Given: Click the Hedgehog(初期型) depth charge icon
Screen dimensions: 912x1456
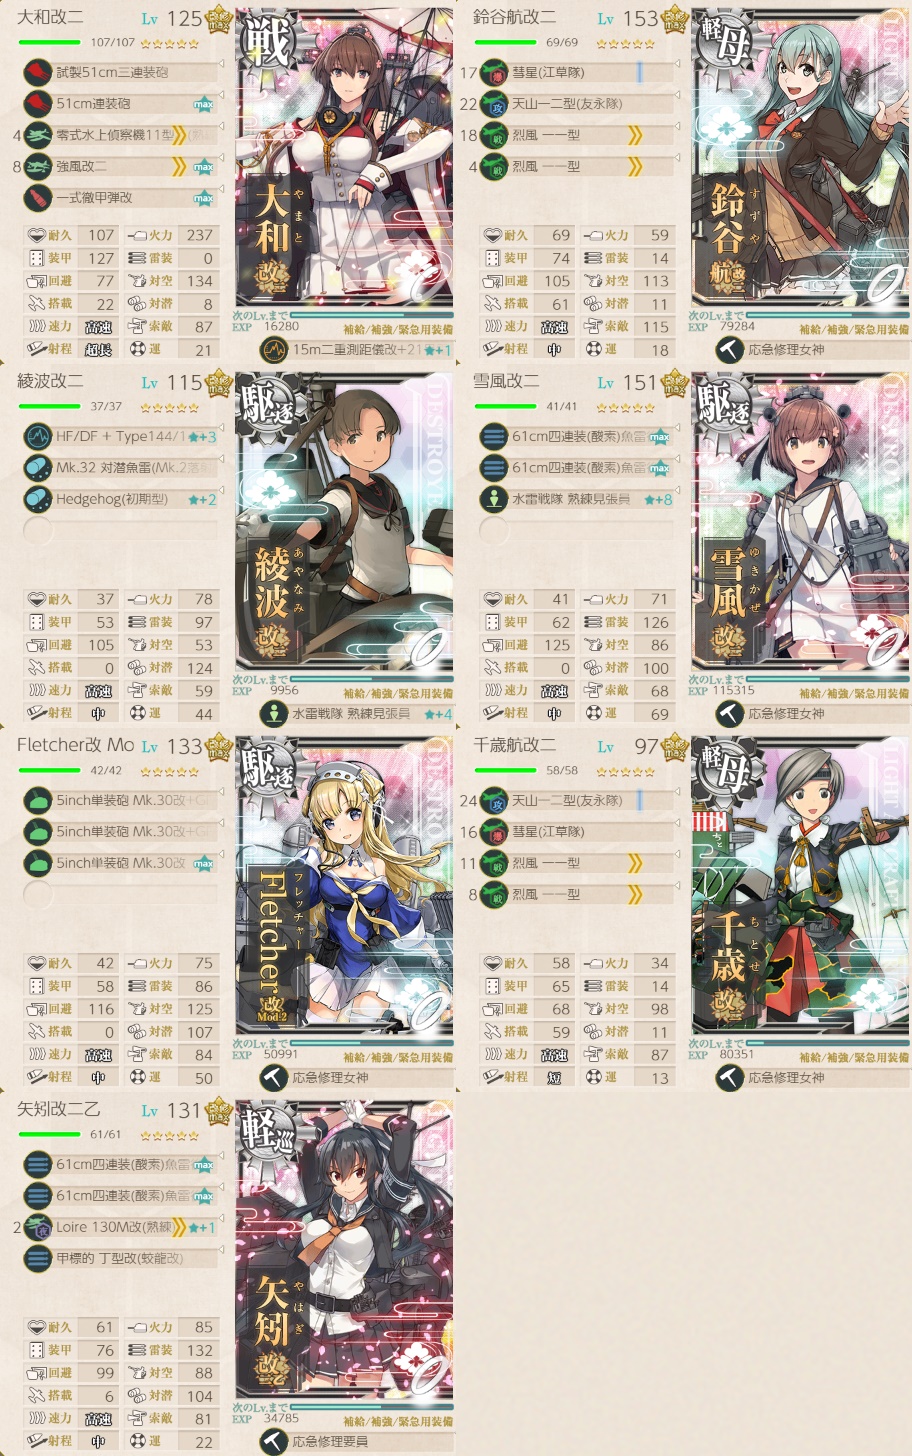Looking at the screenshot, I should point(38,499).
